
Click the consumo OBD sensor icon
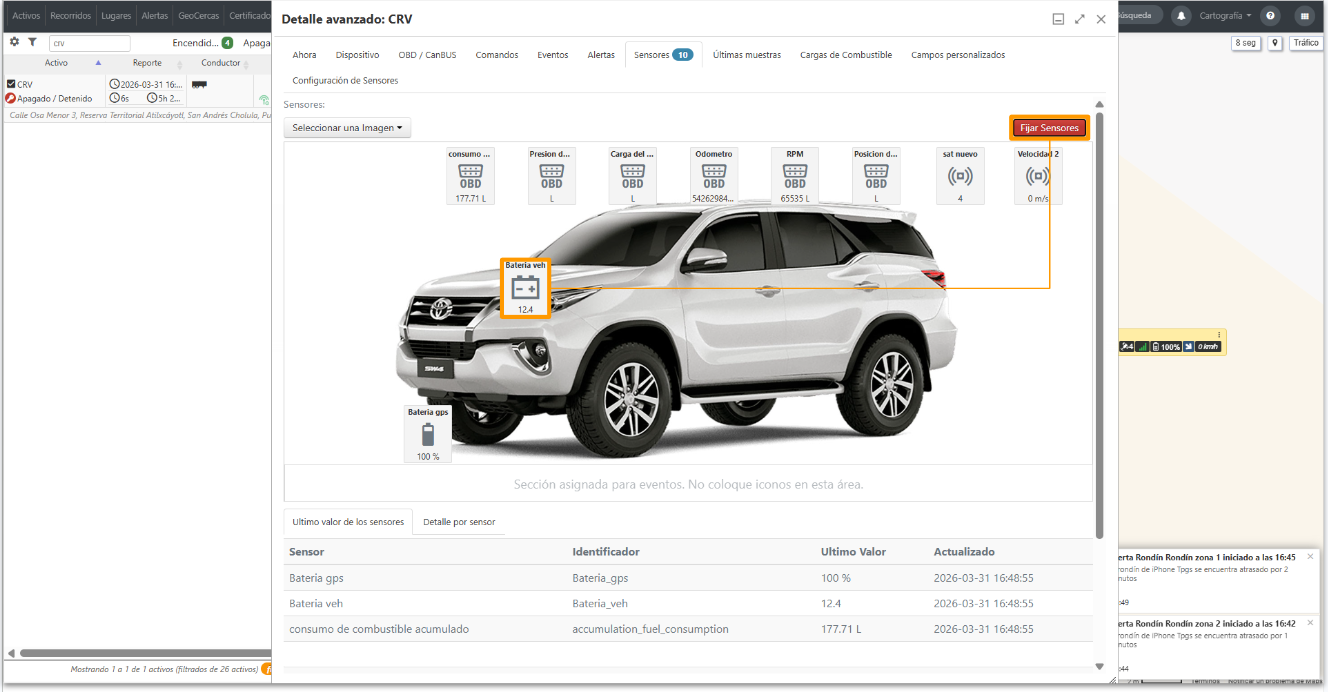470,176
